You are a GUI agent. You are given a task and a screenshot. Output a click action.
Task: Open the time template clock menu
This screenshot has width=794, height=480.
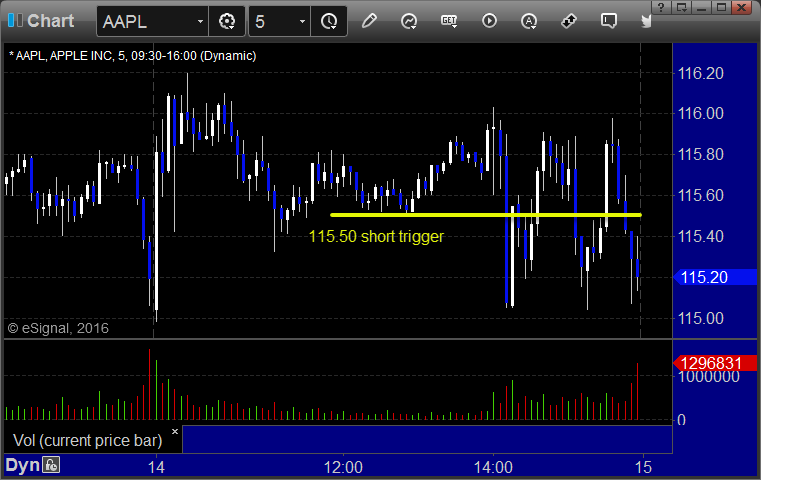point(329,21)
